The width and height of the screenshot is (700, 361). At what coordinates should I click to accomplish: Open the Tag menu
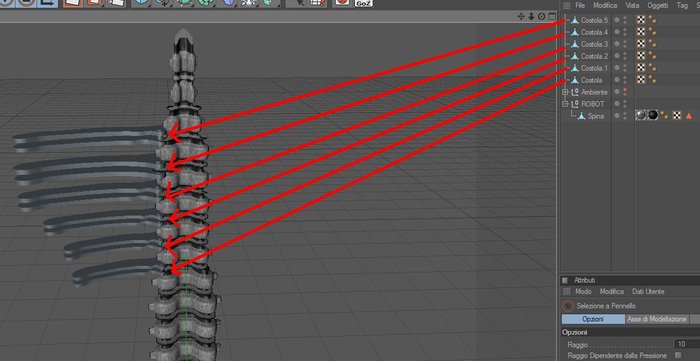tap(682, 5)
